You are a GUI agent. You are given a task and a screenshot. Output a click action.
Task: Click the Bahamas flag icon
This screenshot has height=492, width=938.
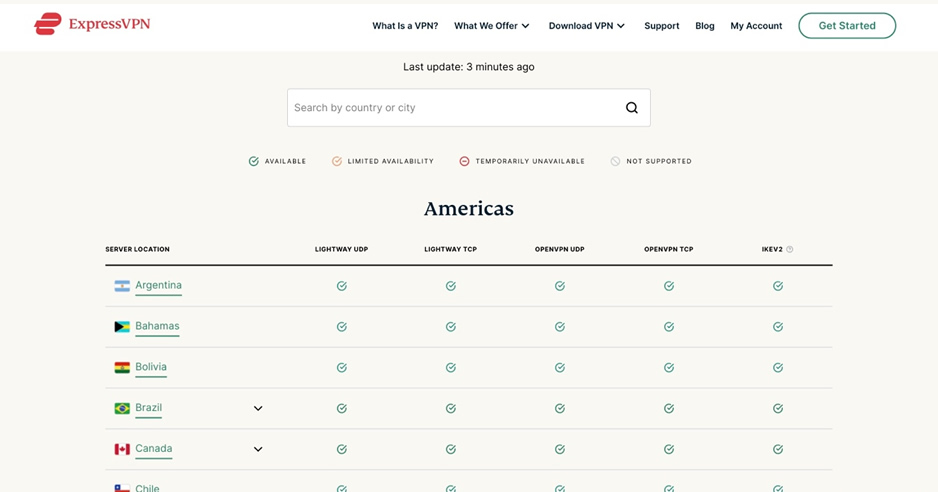click(122, 327)
